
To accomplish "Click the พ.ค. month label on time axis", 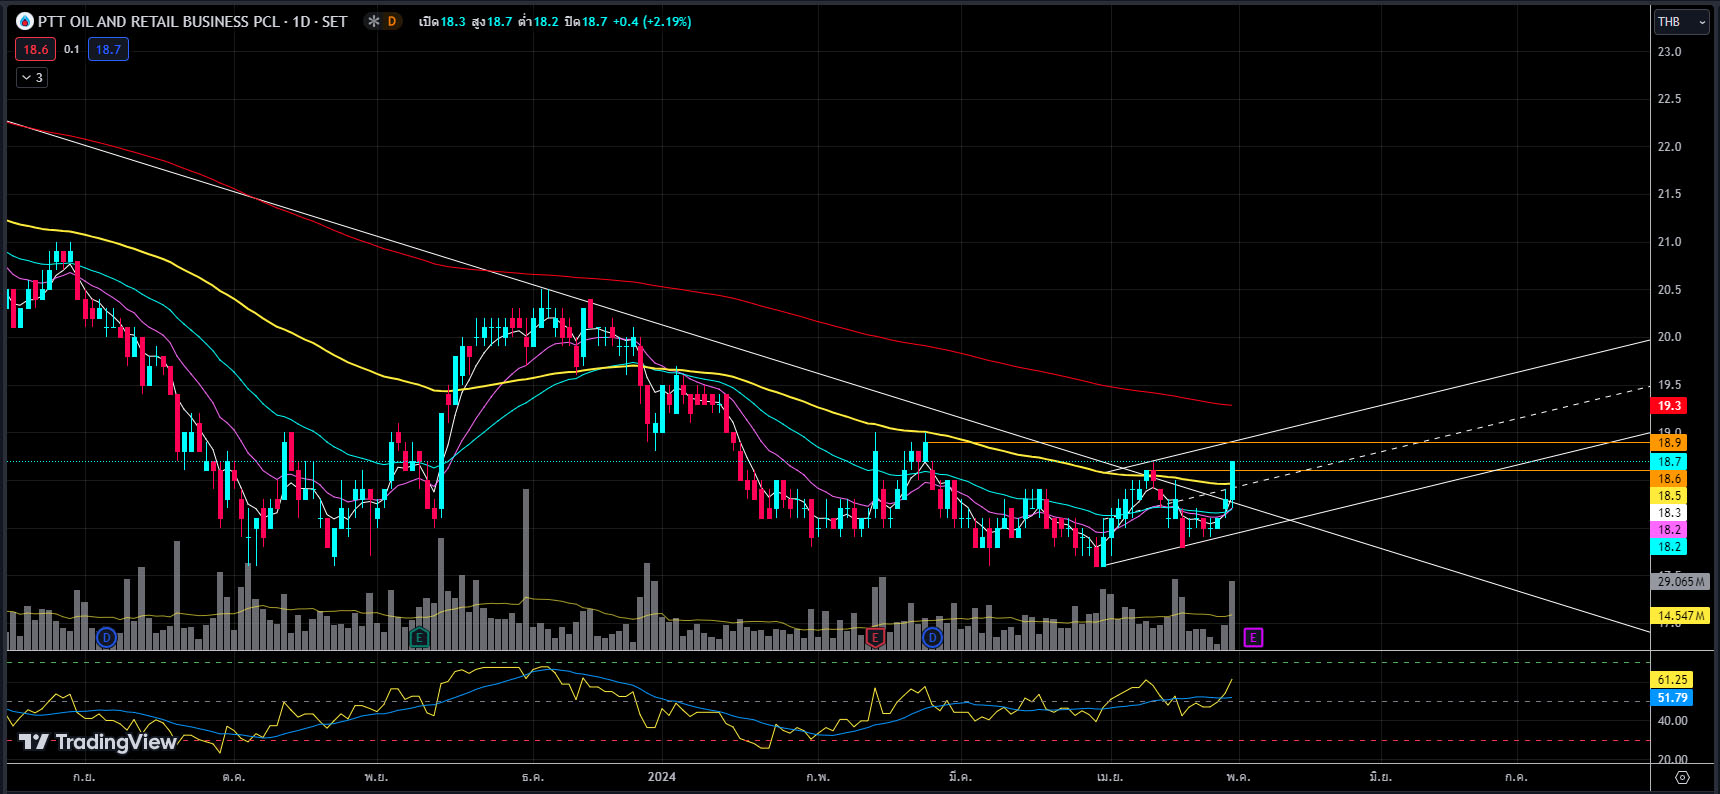I will pyautogui.click(x=1238, y=777).
